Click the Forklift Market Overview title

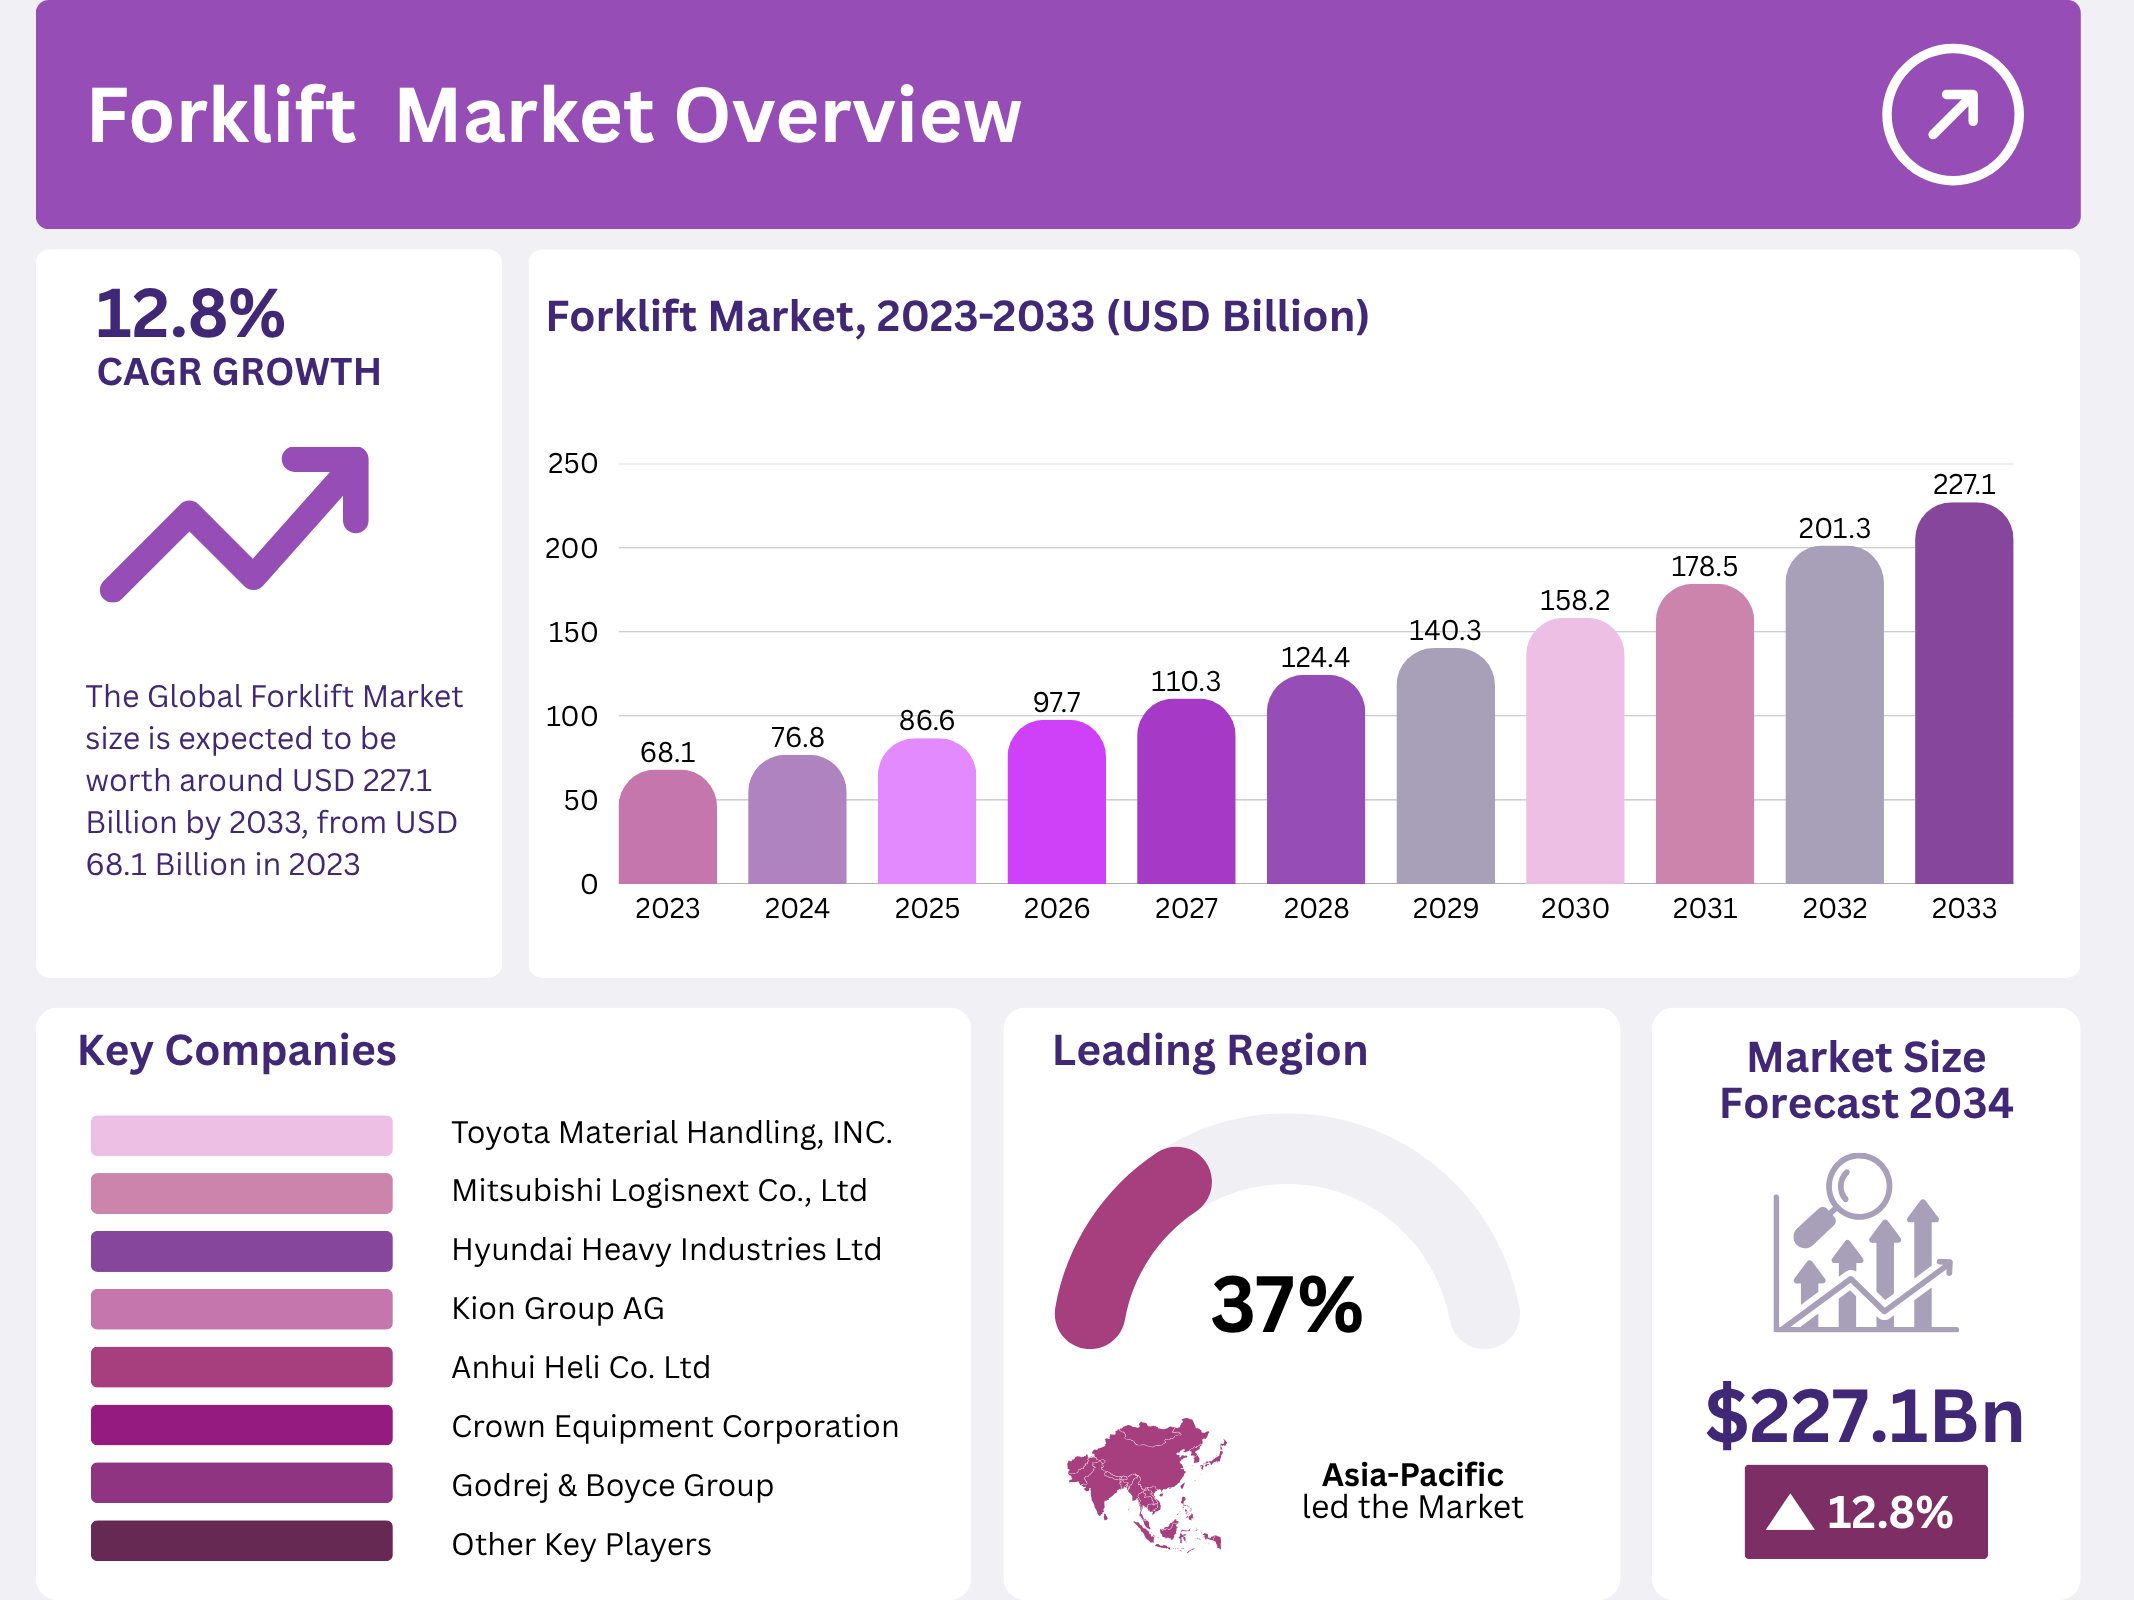(554, 116)
